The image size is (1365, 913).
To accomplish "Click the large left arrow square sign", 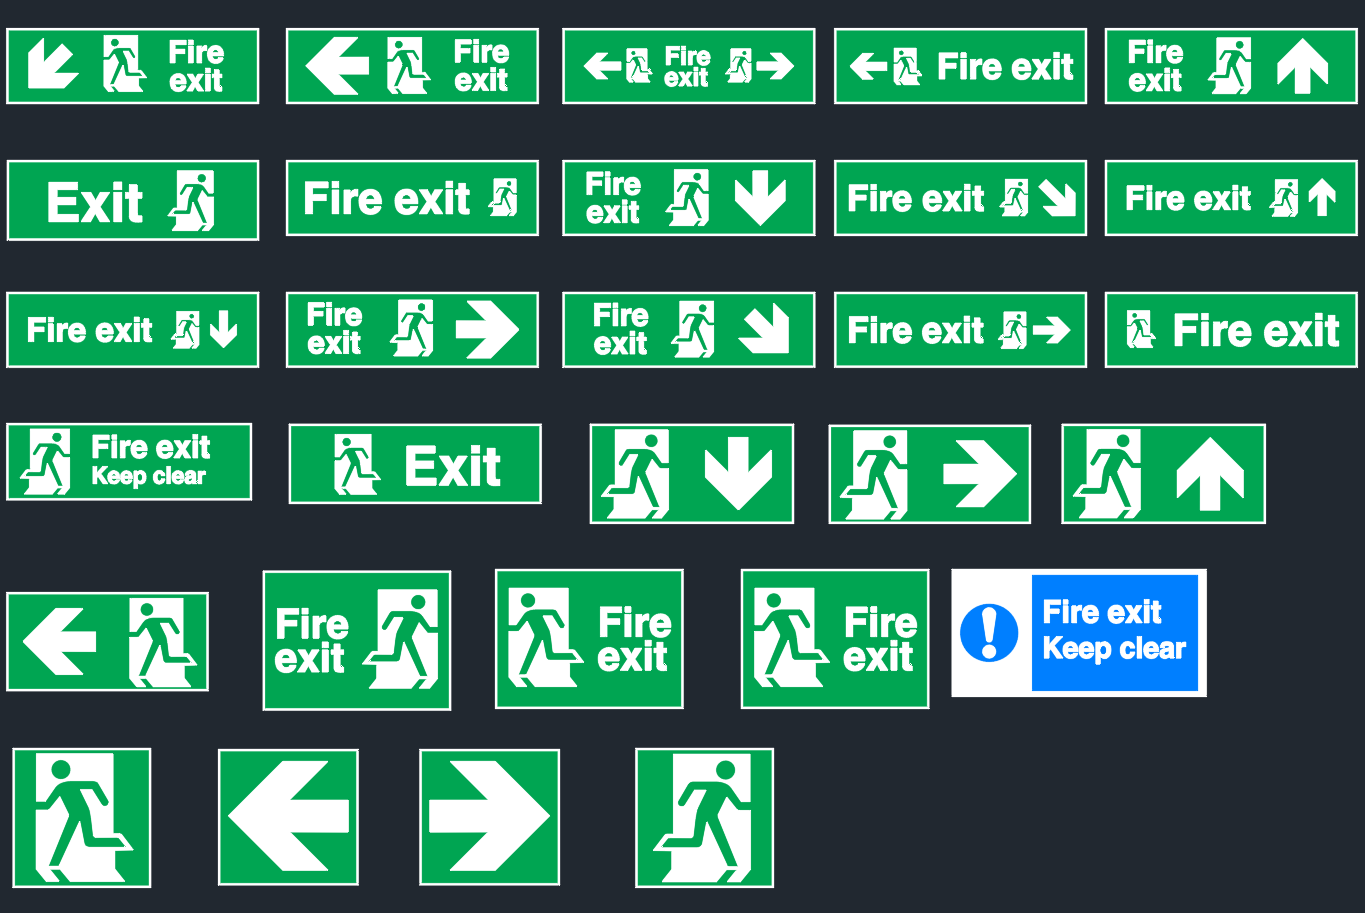I will click(x=288, y=818).
